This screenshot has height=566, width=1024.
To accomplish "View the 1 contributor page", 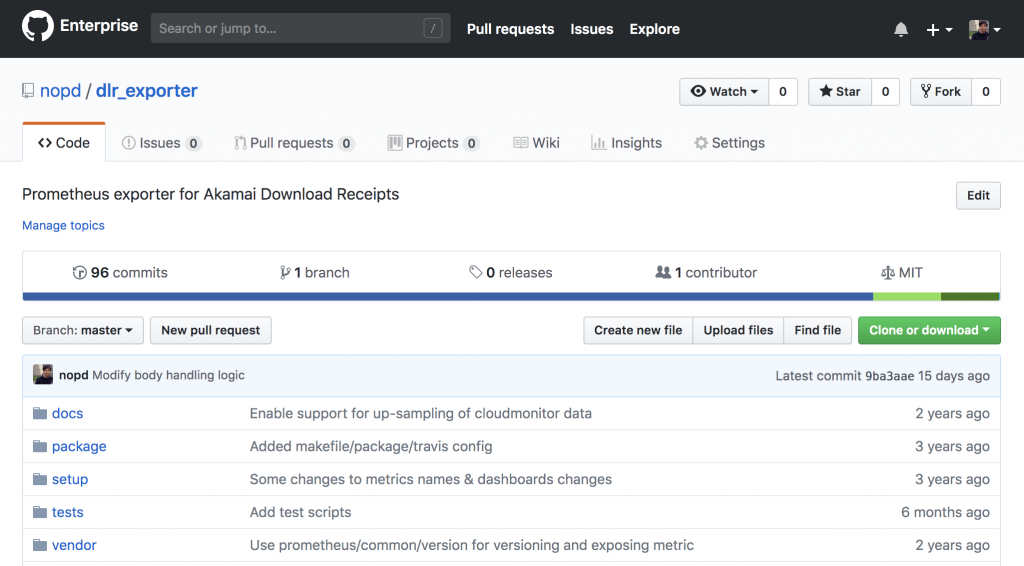I will pyautogui.click(x=706, y=272).
